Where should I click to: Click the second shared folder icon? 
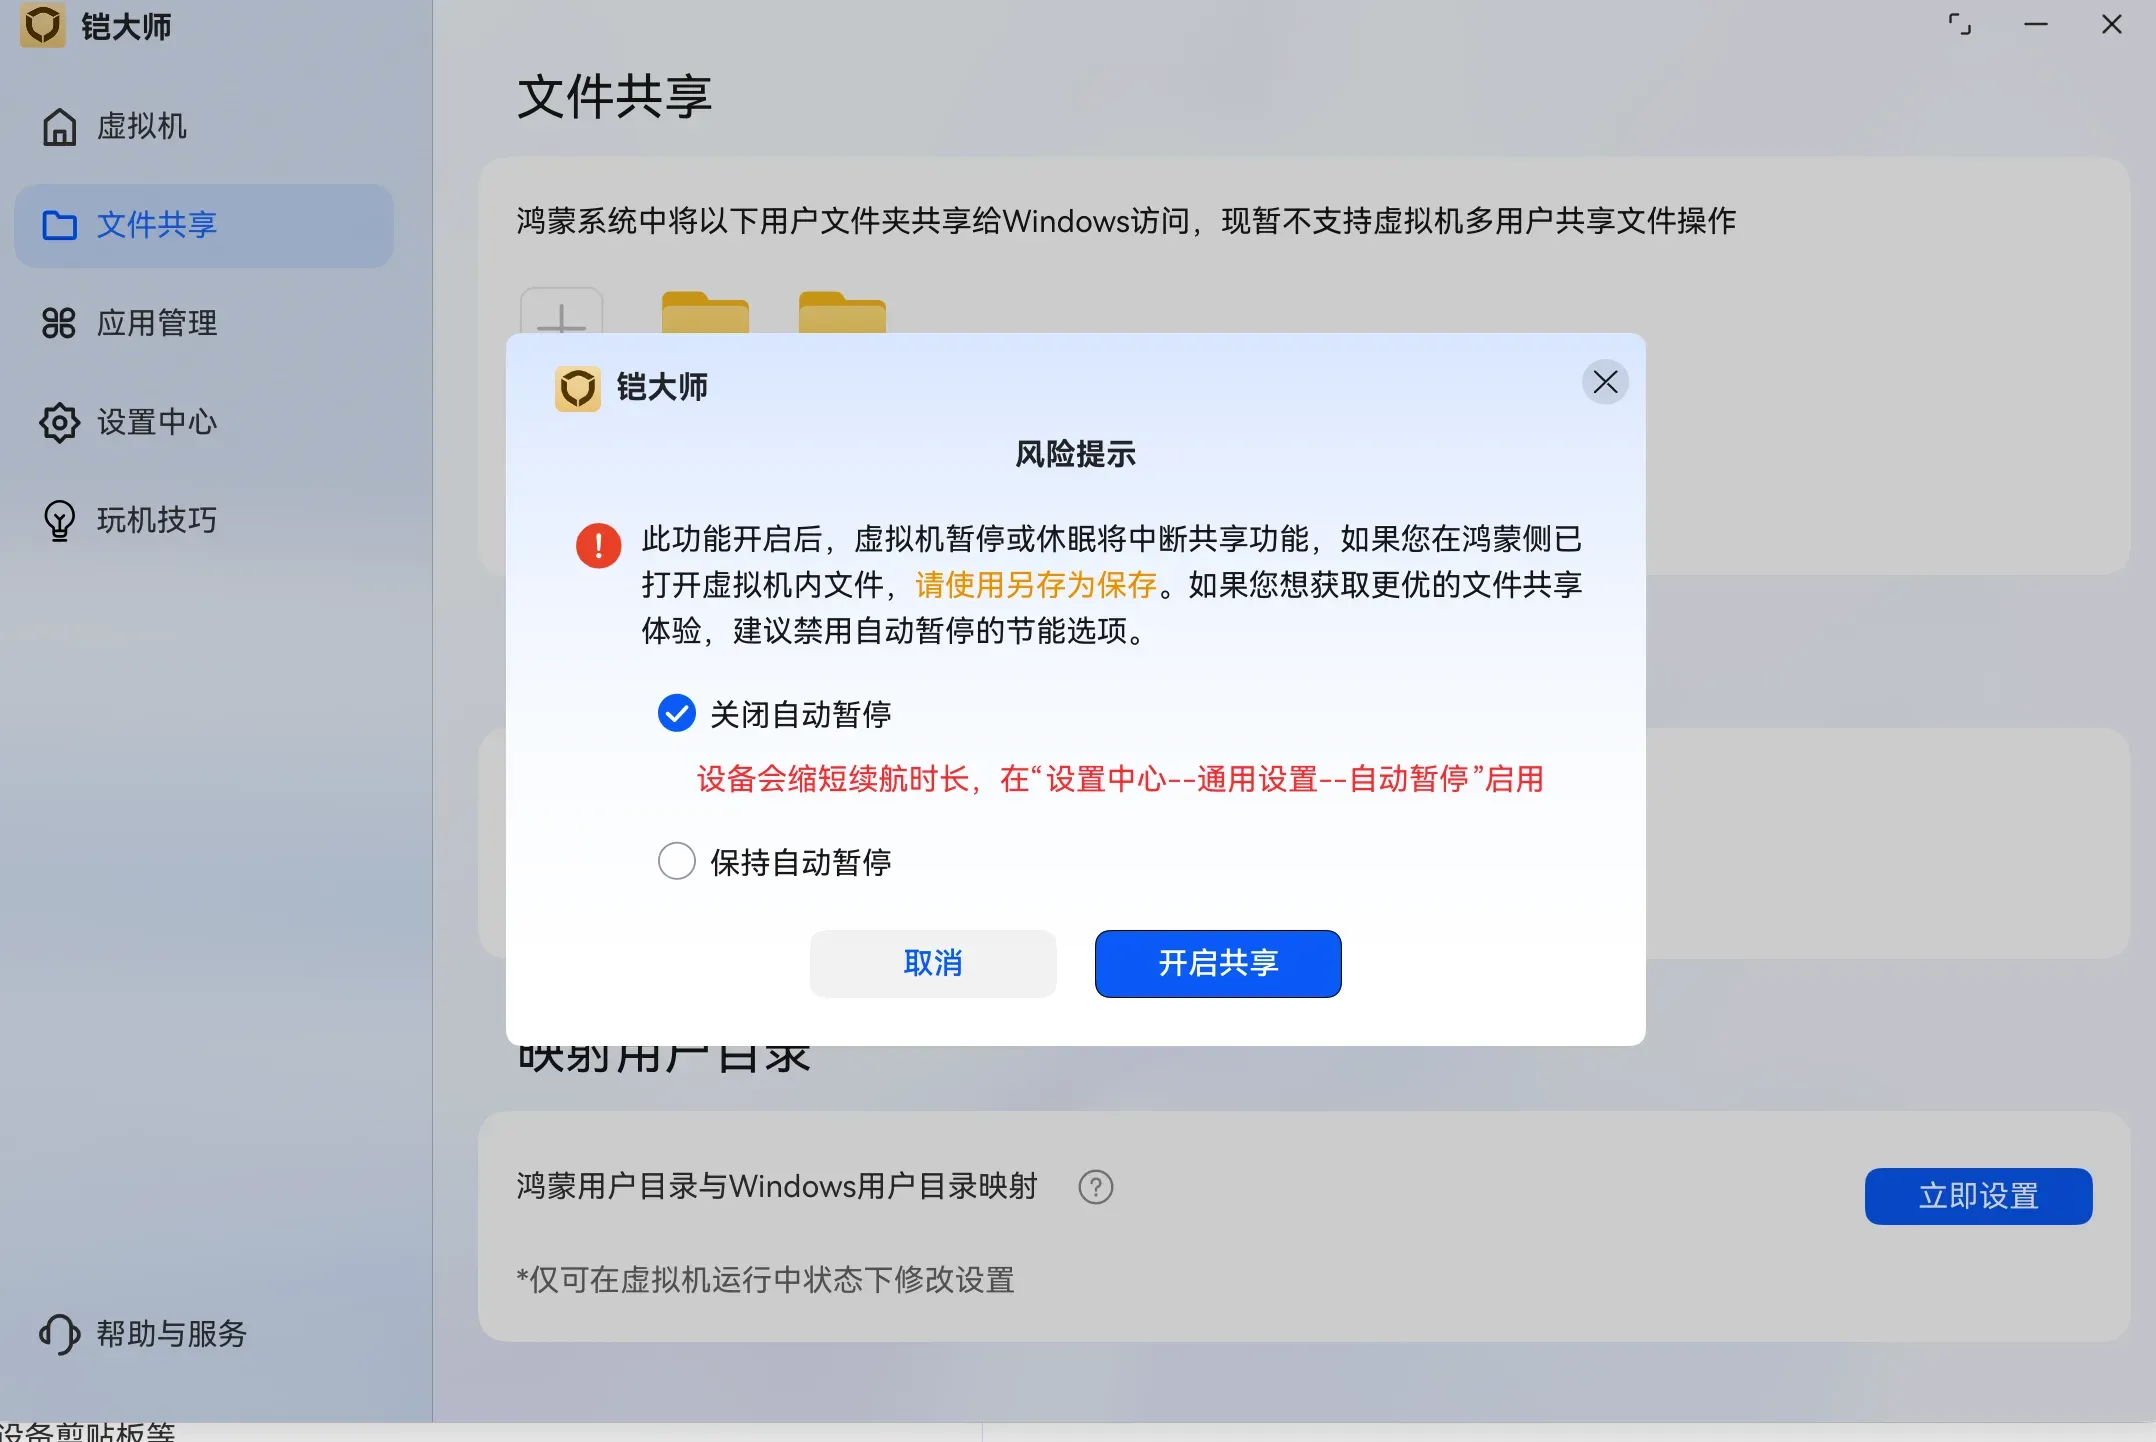click(842, 312)
